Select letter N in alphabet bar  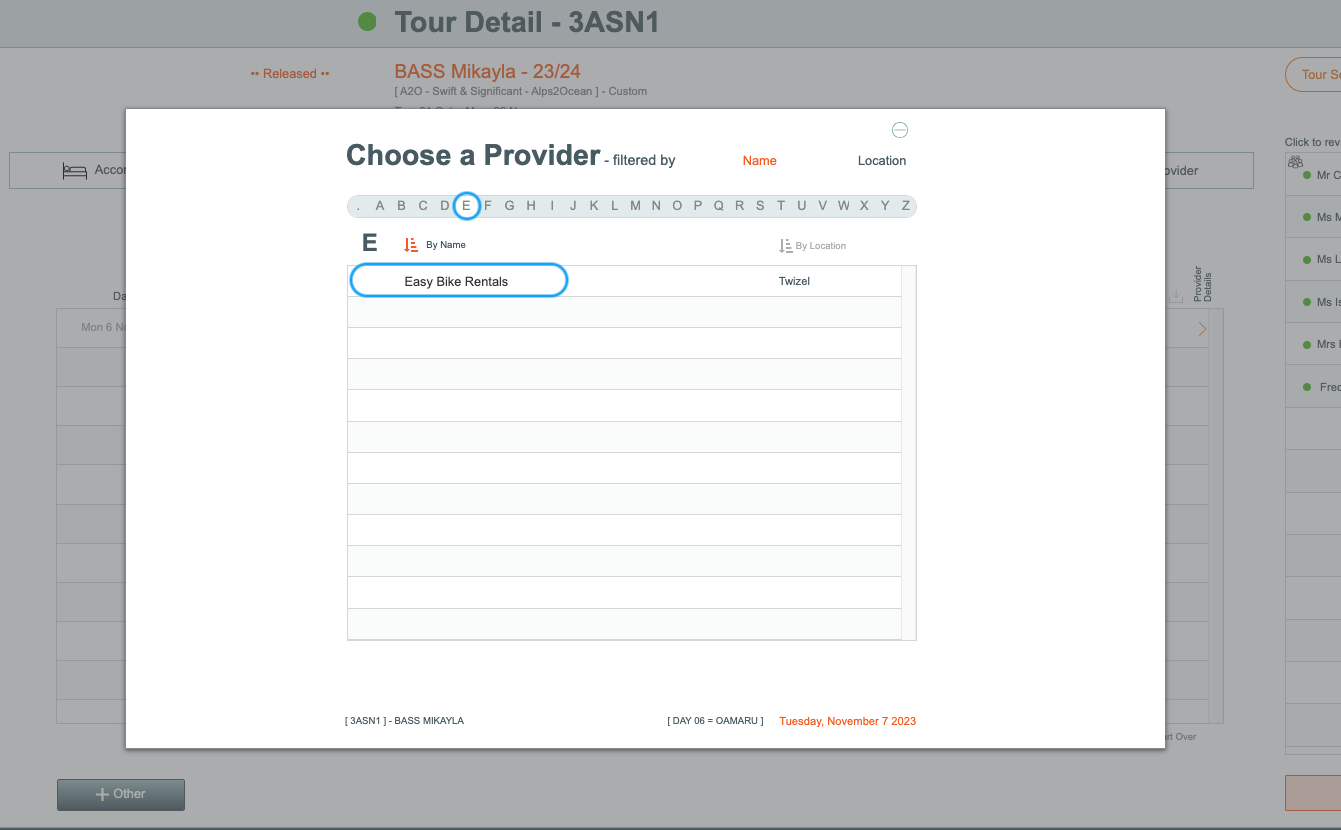click(x=656, y=206)
